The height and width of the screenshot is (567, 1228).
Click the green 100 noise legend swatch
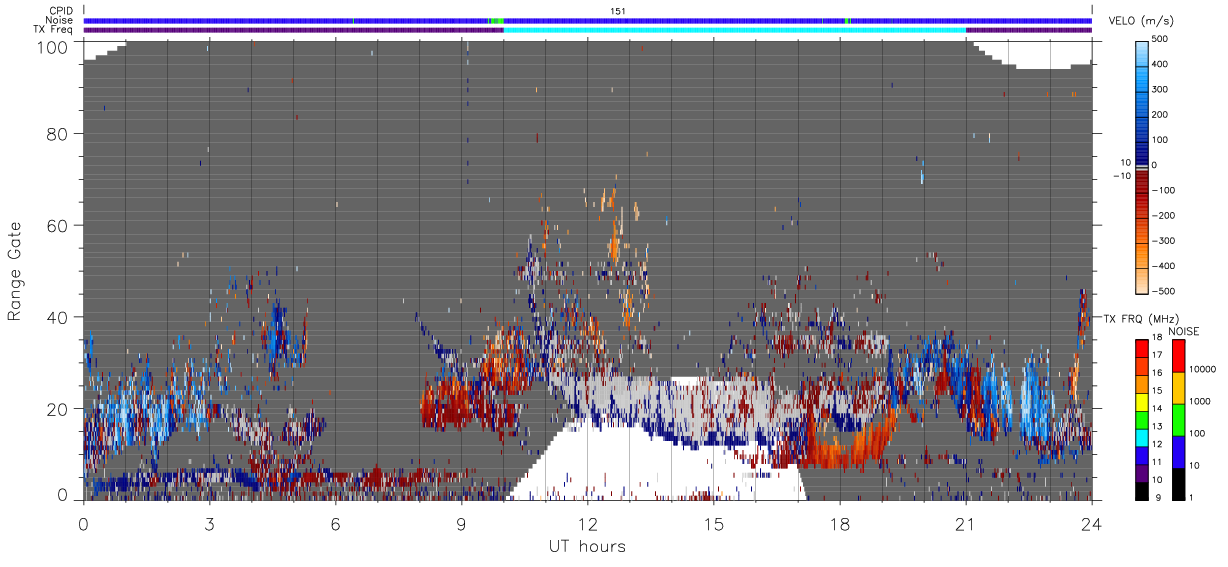(1178, 419)
